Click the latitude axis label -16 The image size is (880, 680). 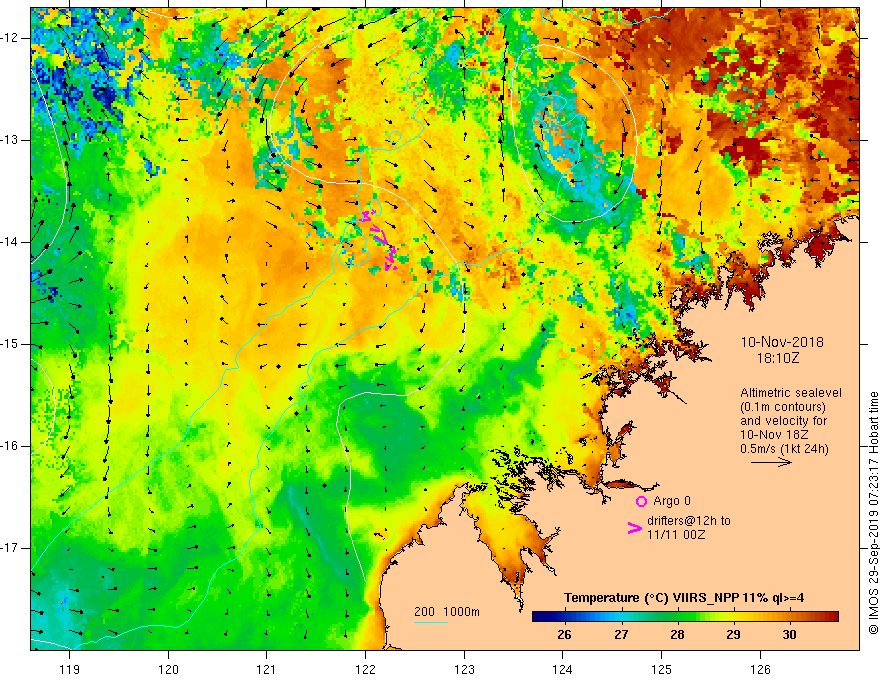click(11, 446)
